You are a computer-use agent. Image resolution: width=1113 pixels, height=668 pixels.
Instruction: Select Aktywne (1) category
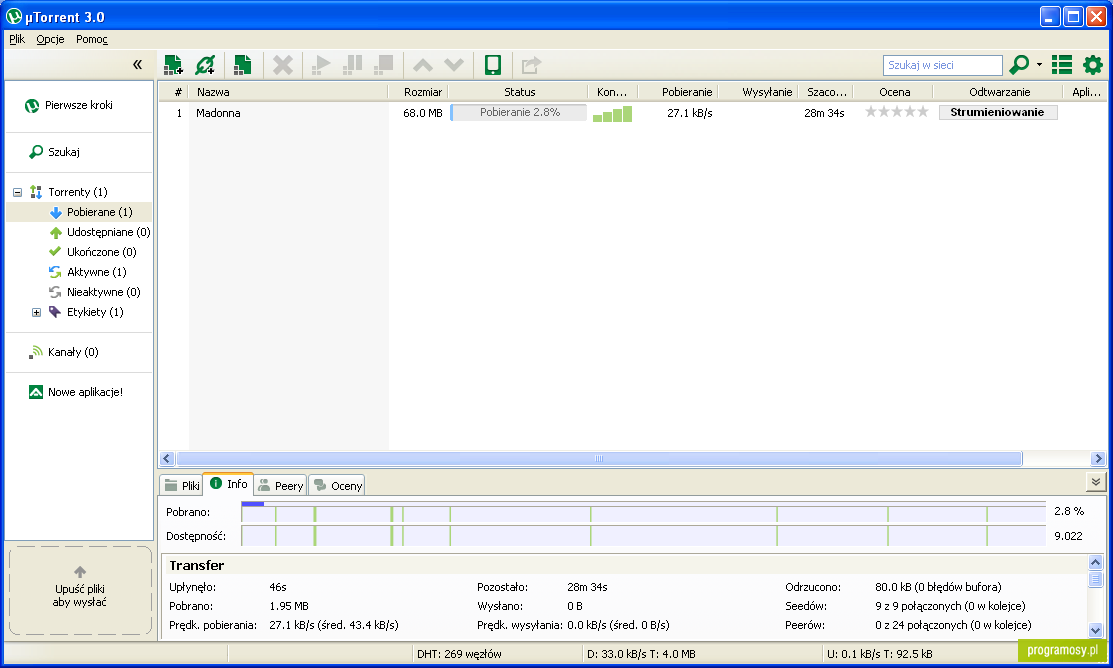[97, 272]
